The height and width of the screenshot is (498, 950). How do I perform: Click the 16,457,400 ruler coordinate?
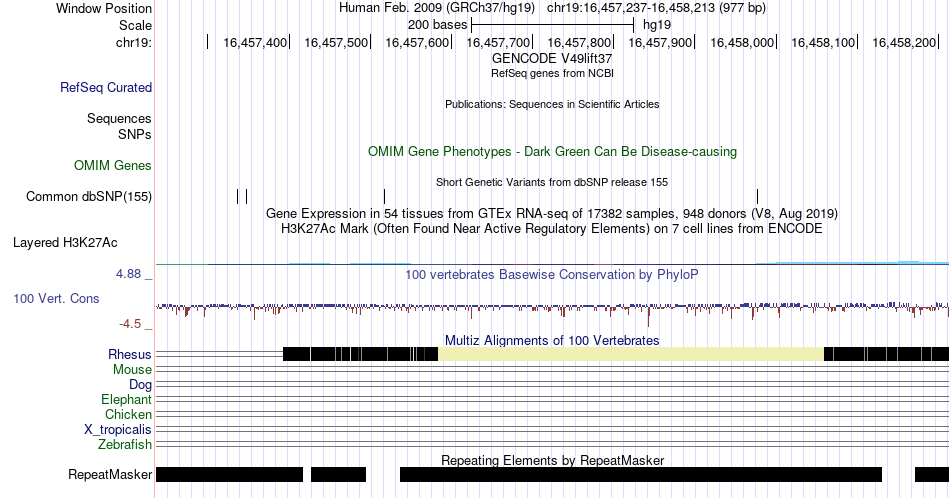[255, 42]
